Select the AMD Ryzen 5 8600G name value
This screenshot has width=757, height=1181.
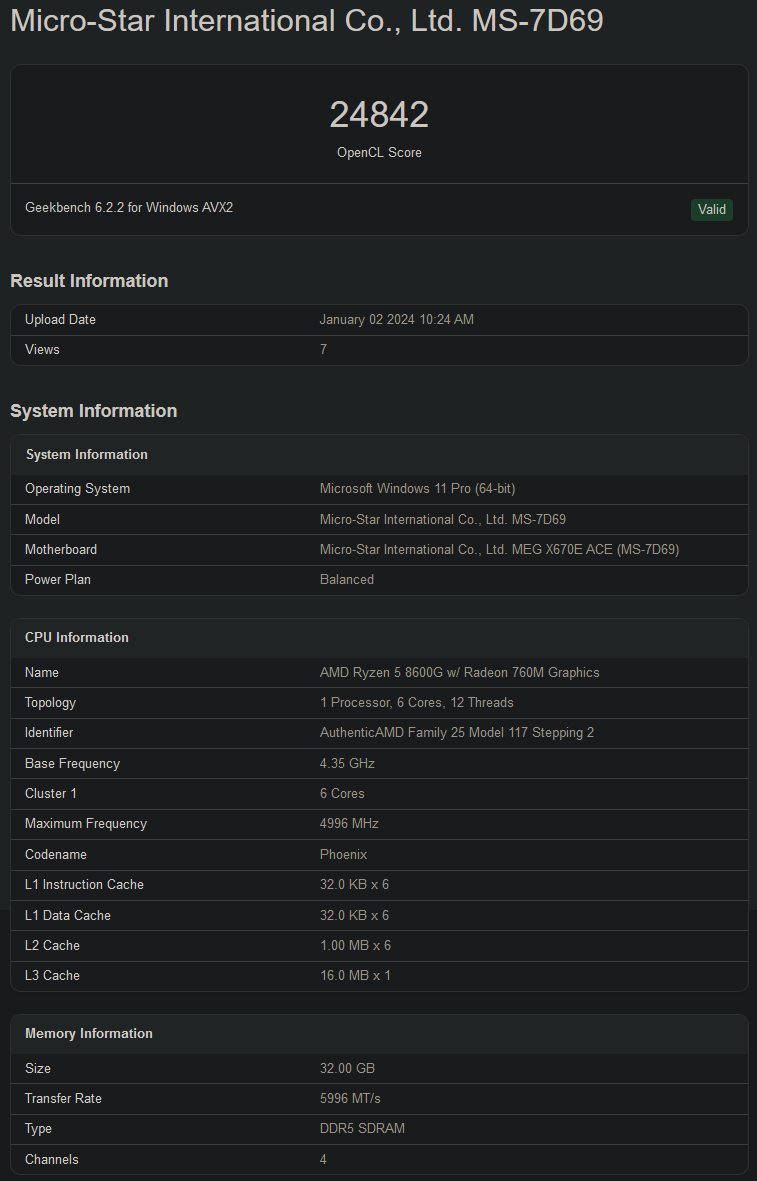tap(459, 673)
